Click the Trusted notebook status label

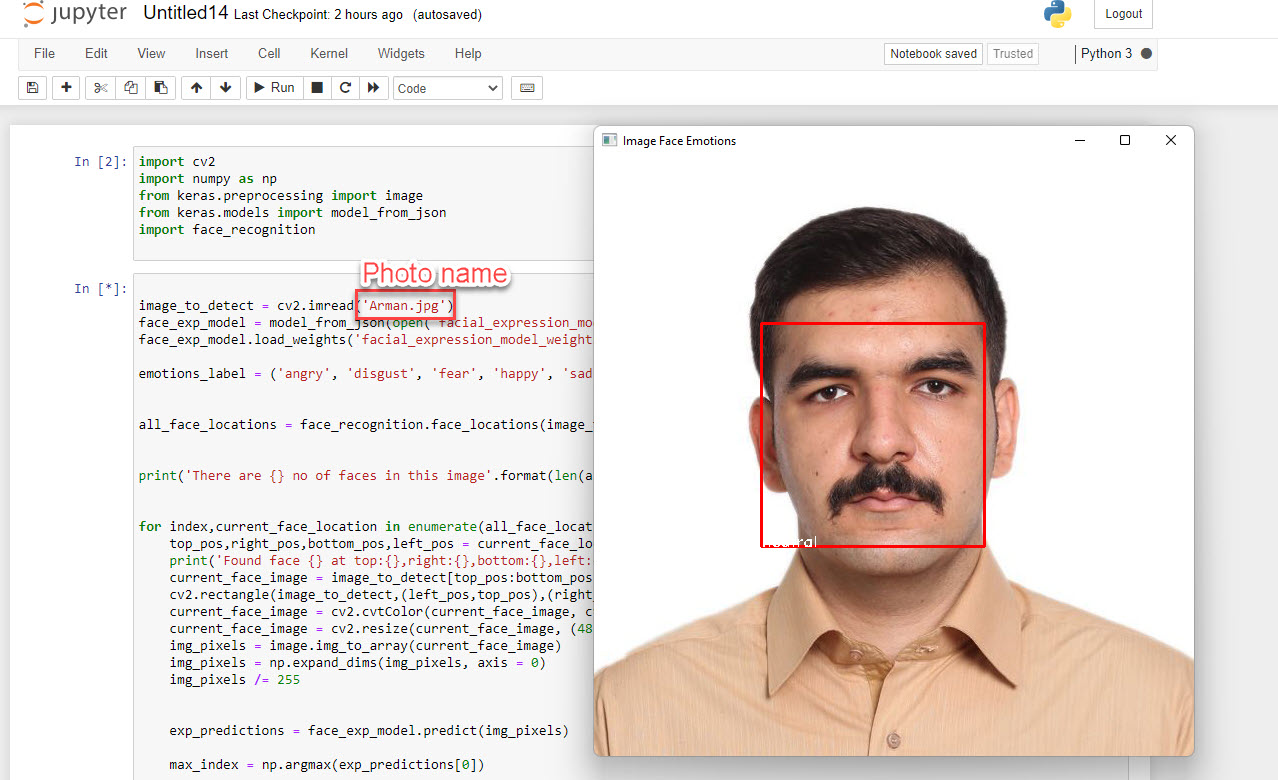pyautogui.click(x=1012, y=53)
